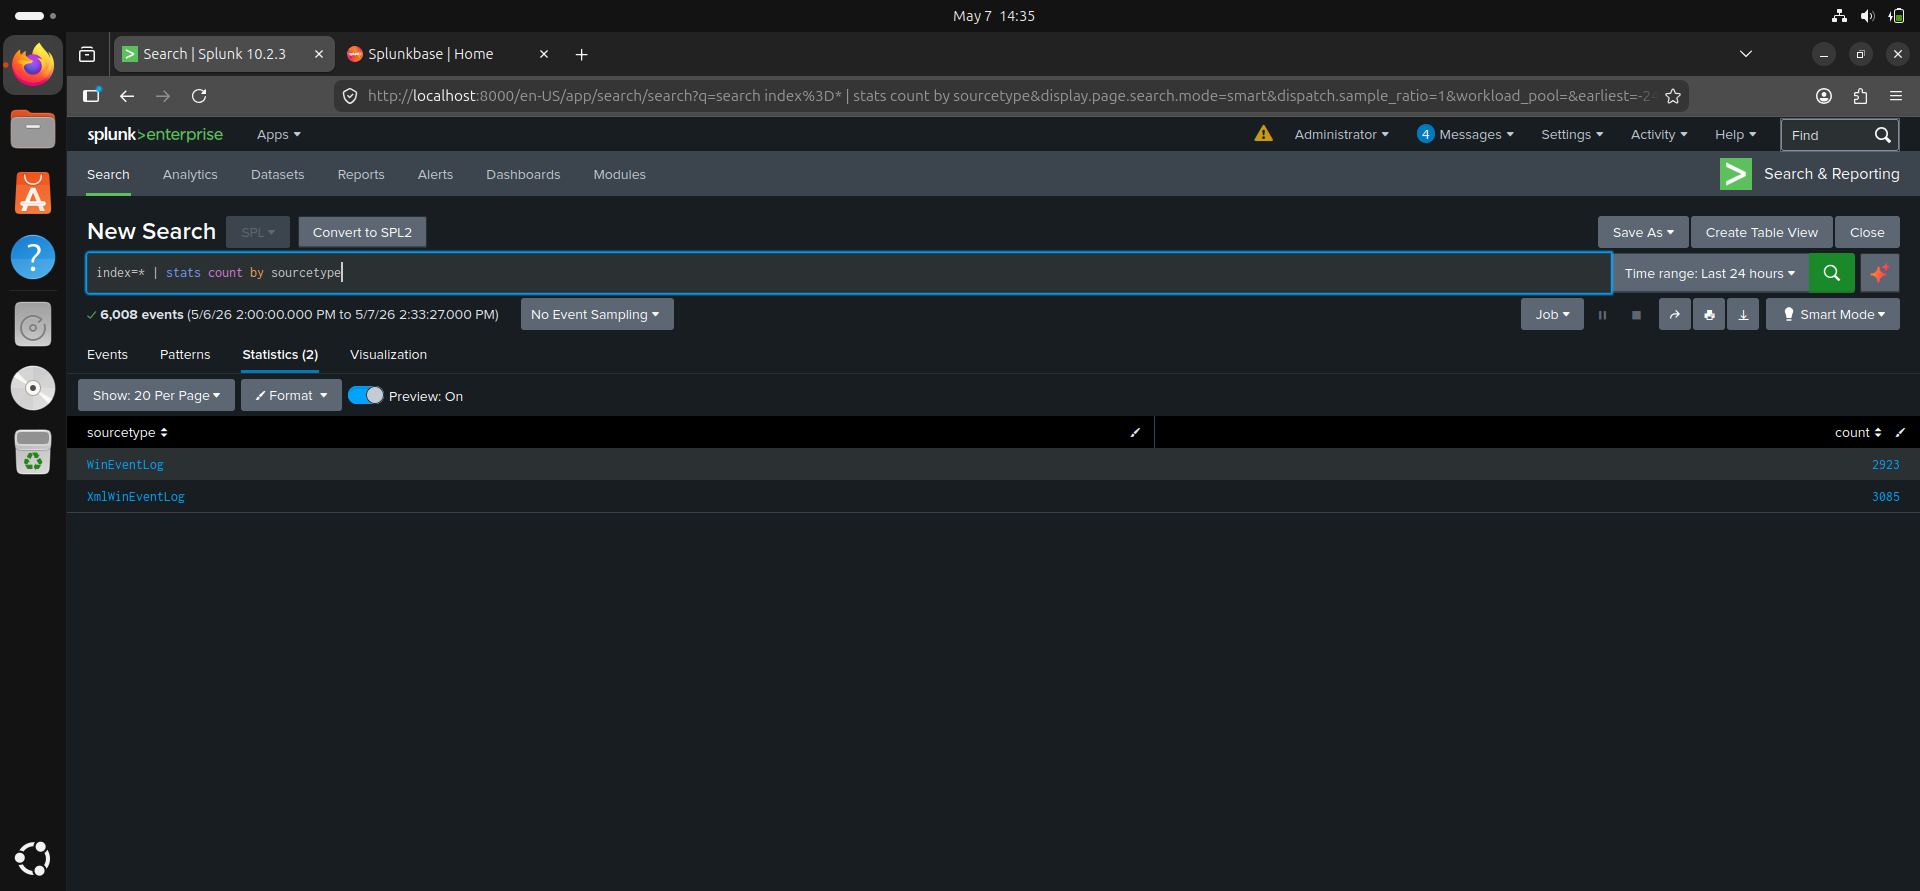The width and height of the screenshot is (1920, 891).
Task: Change Show 20 Per Page setting
Action: click(x=156, y=395)
